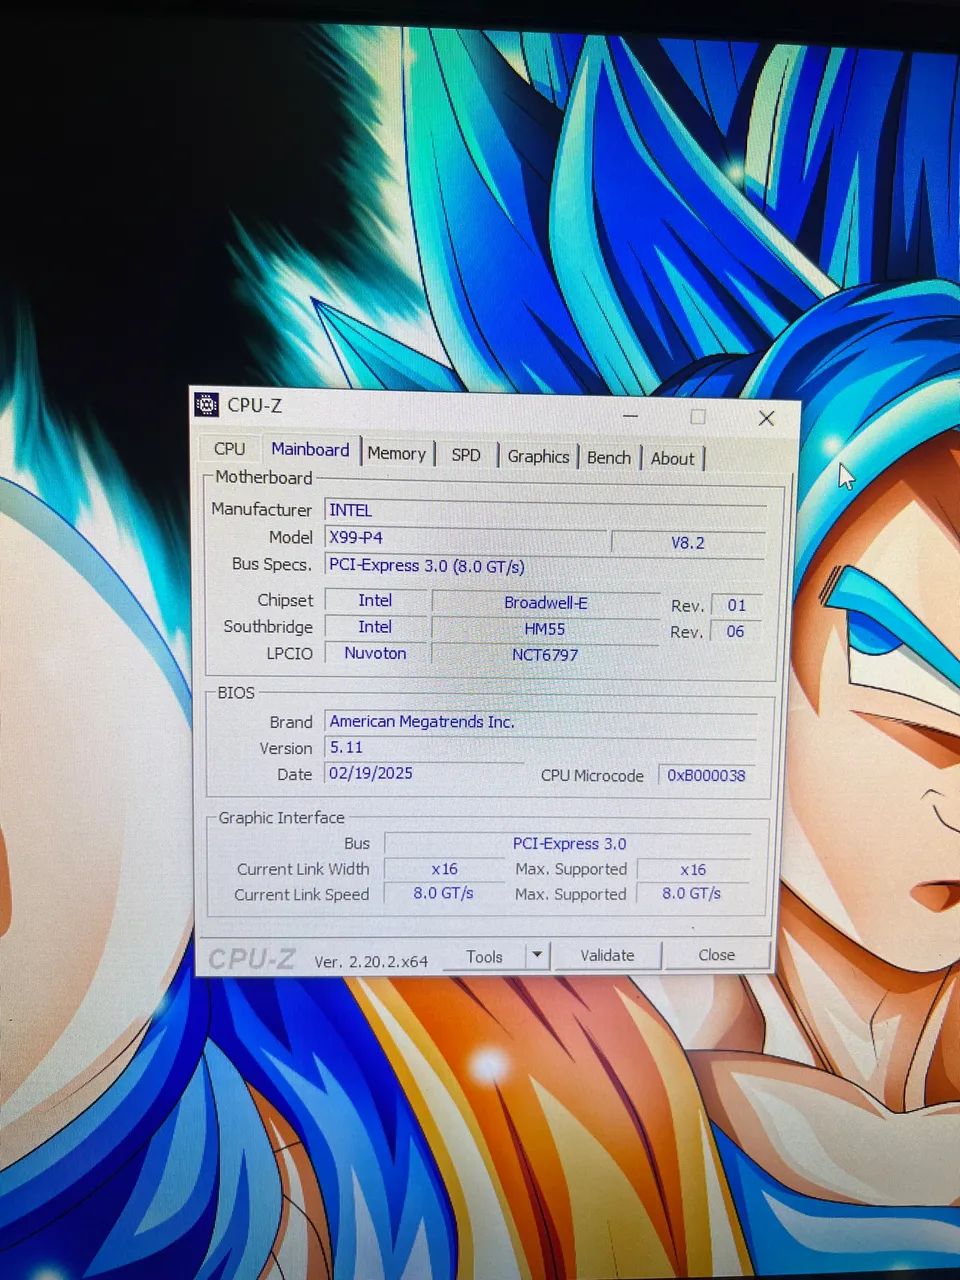Switch to the CPU tab

click(229, 449)
